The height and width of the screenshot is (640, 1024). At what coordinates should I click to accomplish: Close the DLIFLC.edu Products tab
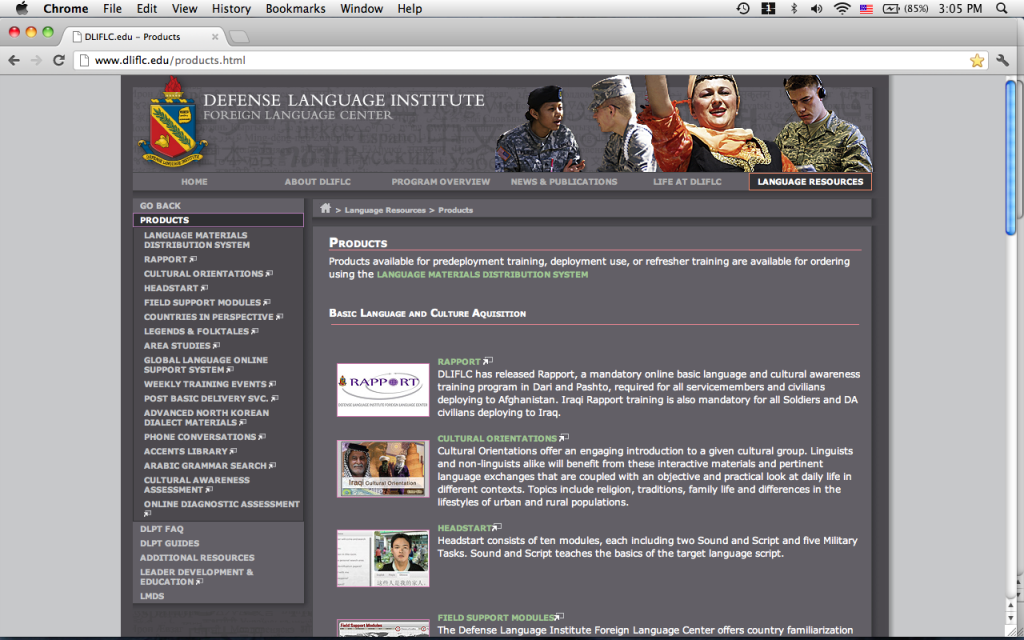215,37
